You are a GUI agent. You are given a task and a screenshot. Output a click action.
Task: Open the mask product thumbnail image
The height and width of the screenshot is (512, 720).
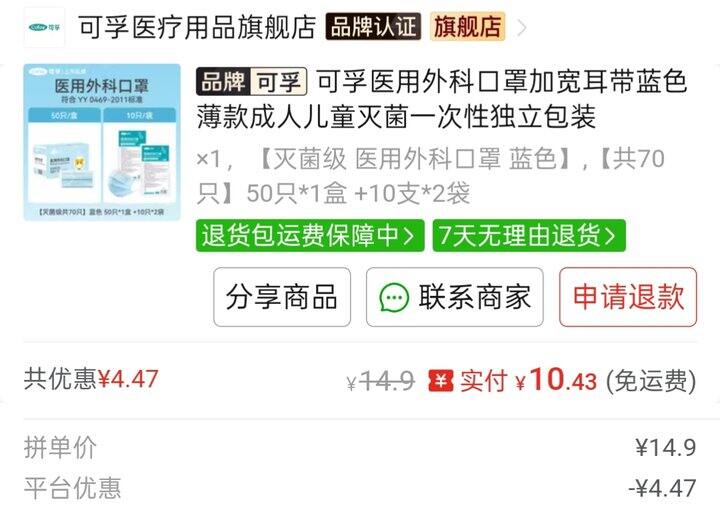point(102,142)
